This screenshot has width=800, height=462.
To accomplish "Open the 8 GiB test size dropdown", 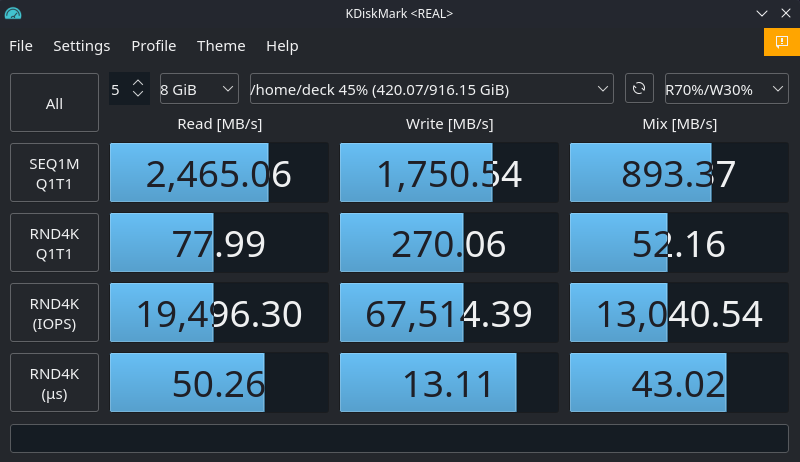I will click(198, 89).
